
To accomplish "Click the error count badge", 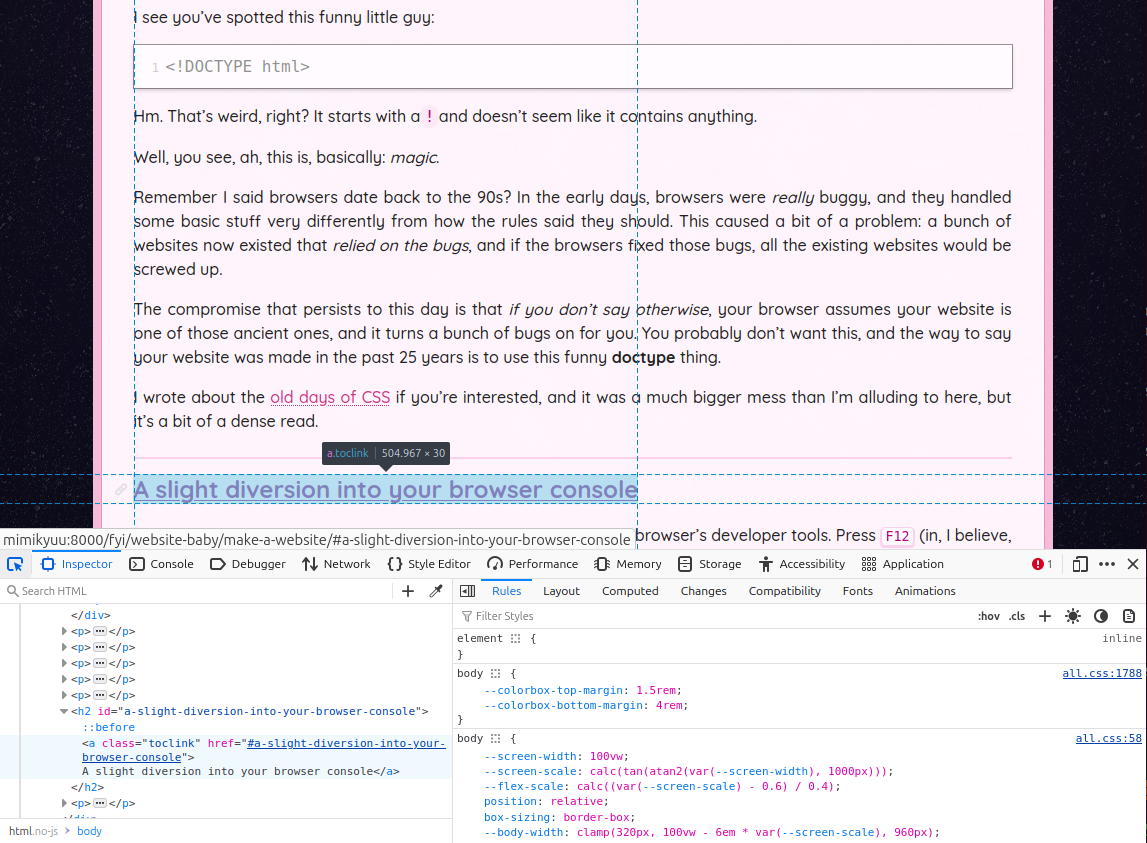I will tap(1042, 564).
